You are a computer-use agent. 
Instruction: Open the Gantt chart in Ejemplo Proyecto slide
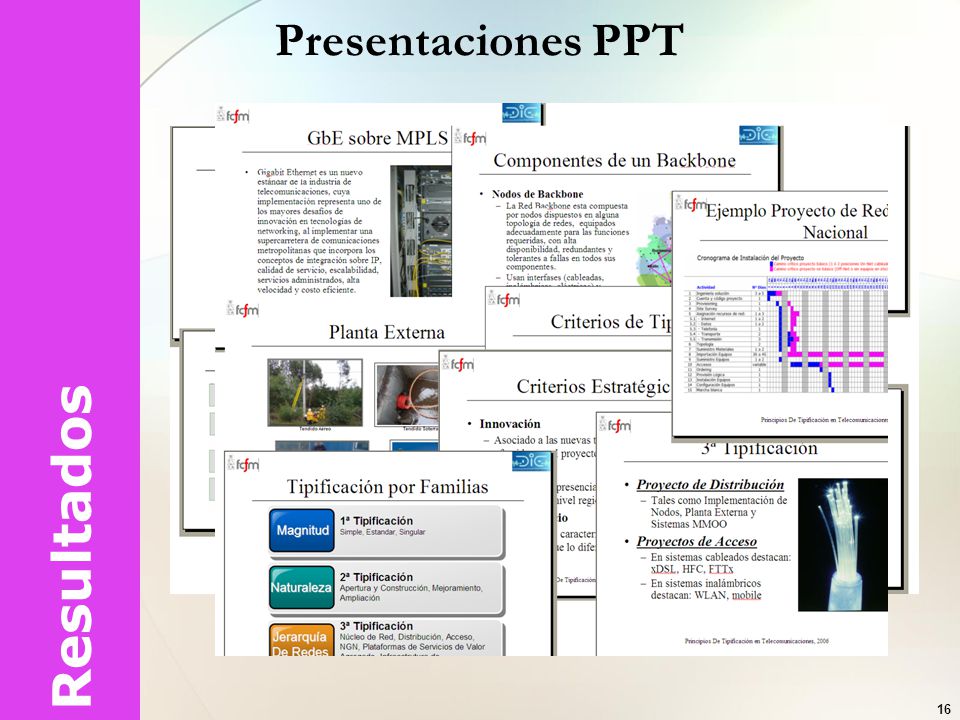point(786,336)
